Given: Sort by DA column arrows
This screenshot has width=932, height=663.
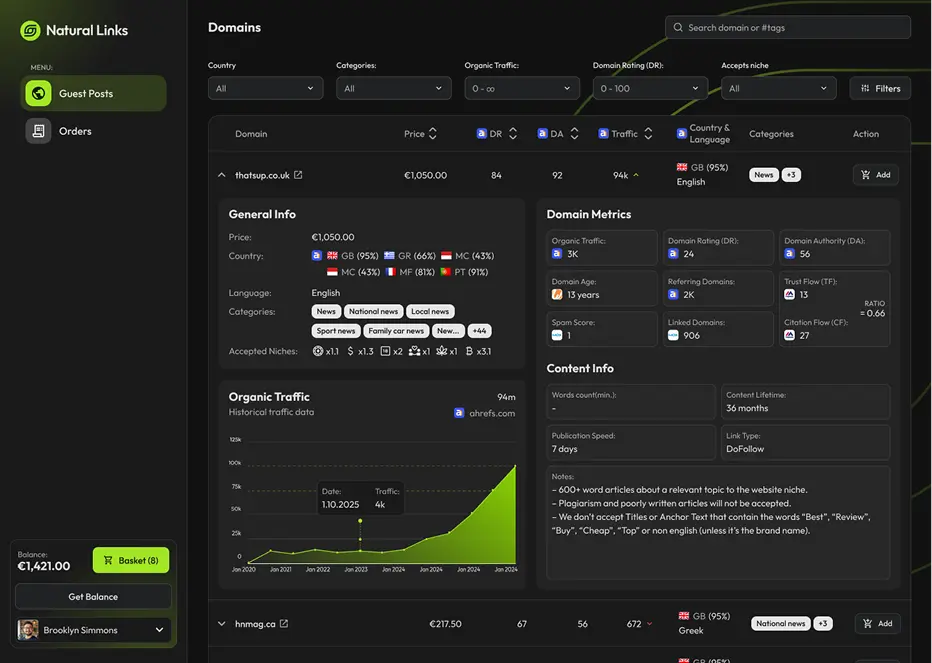Looking at the screenshot, I should 574,134.
